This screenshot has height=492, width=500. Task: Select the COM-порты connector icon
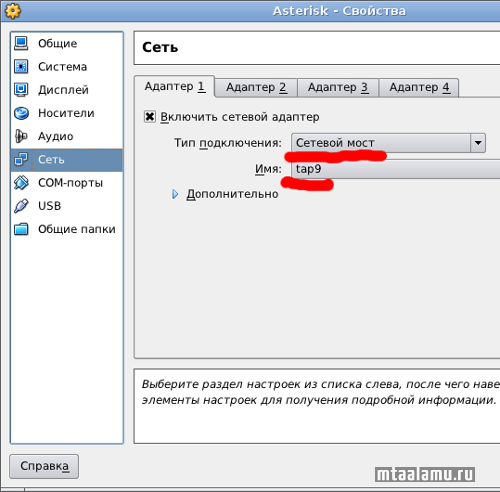coord(21,183)
